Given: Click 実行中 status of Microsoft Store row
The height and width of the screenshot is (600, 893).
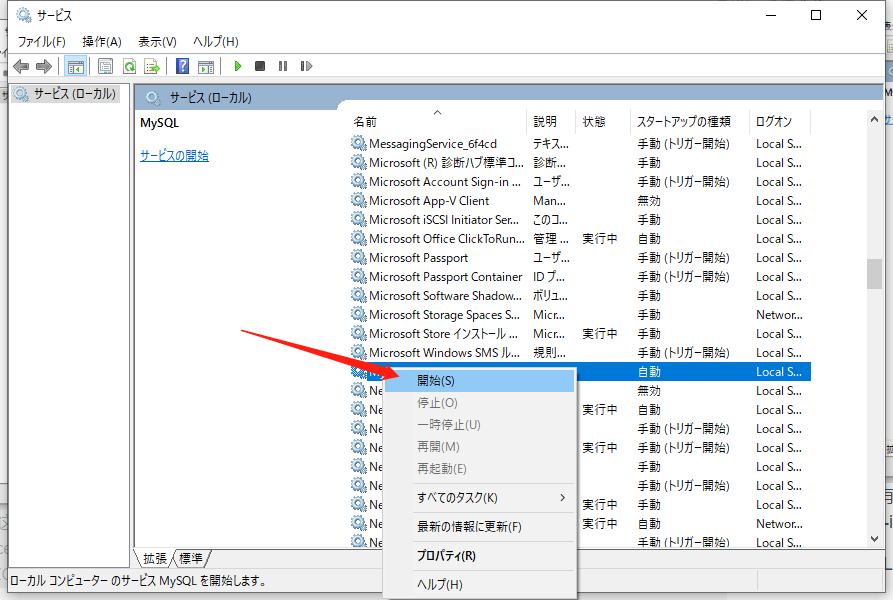Looking at the screenshot, I should (x=600, y=334).
